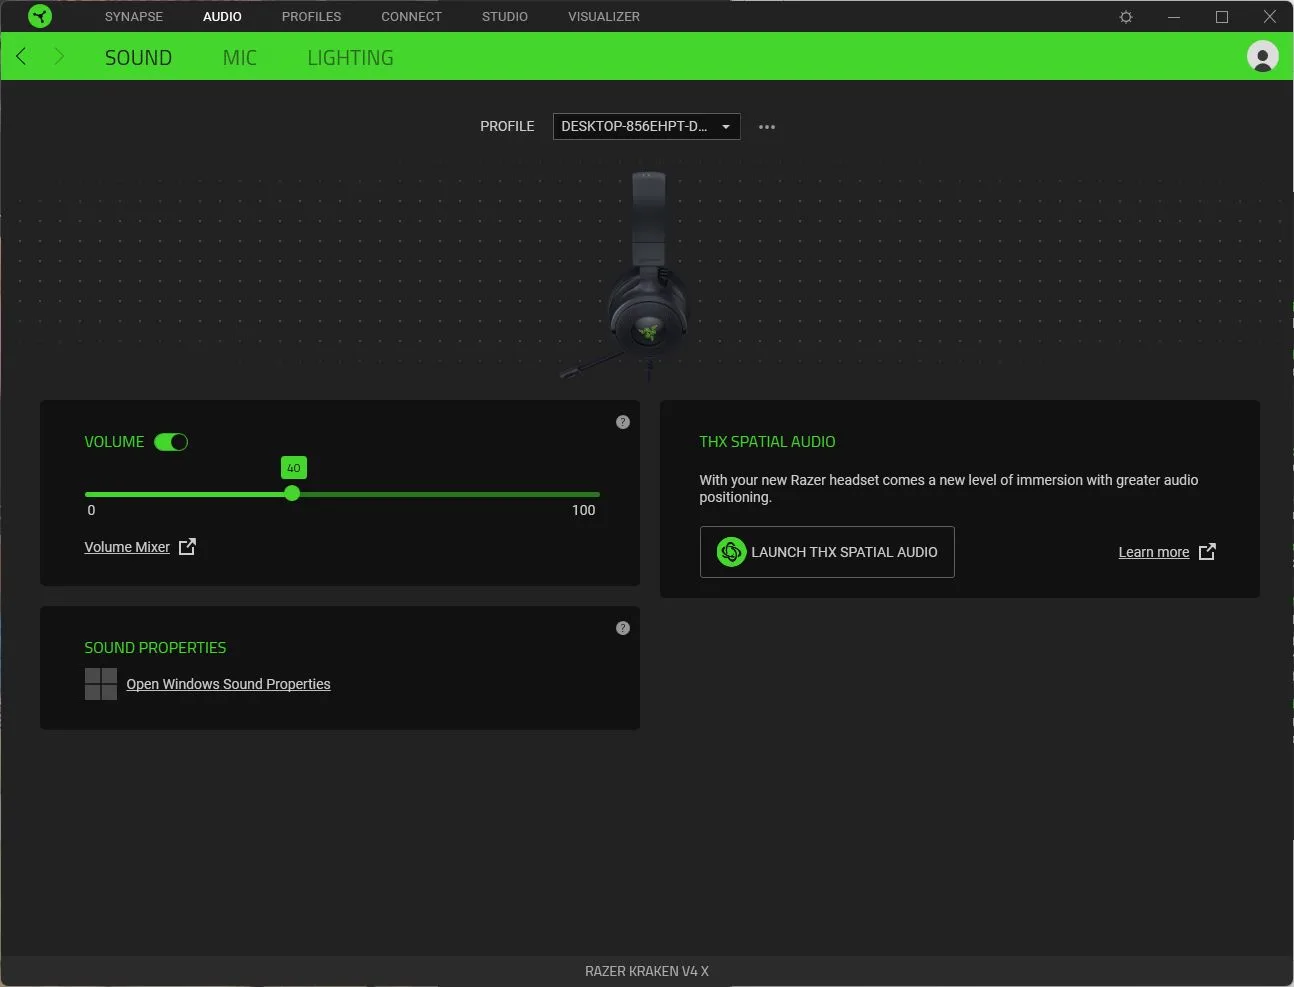1294x987 pixels.
Task: Click help icon in Volume panel
Action: pos(623,422)
